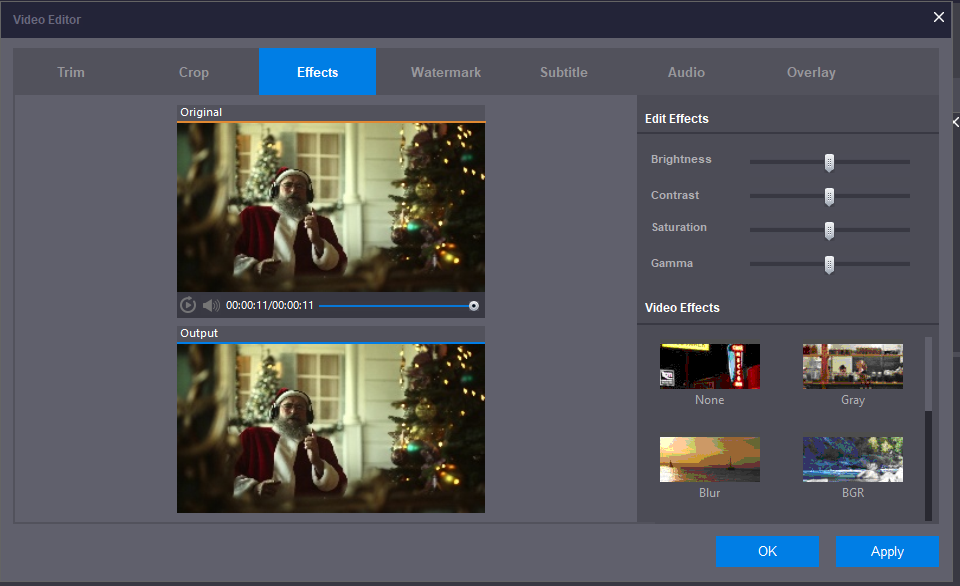The height and width of the screenshot is (586, 960).
Task: Click the collapse arrow at right window edge
Action: pos(956,122)
